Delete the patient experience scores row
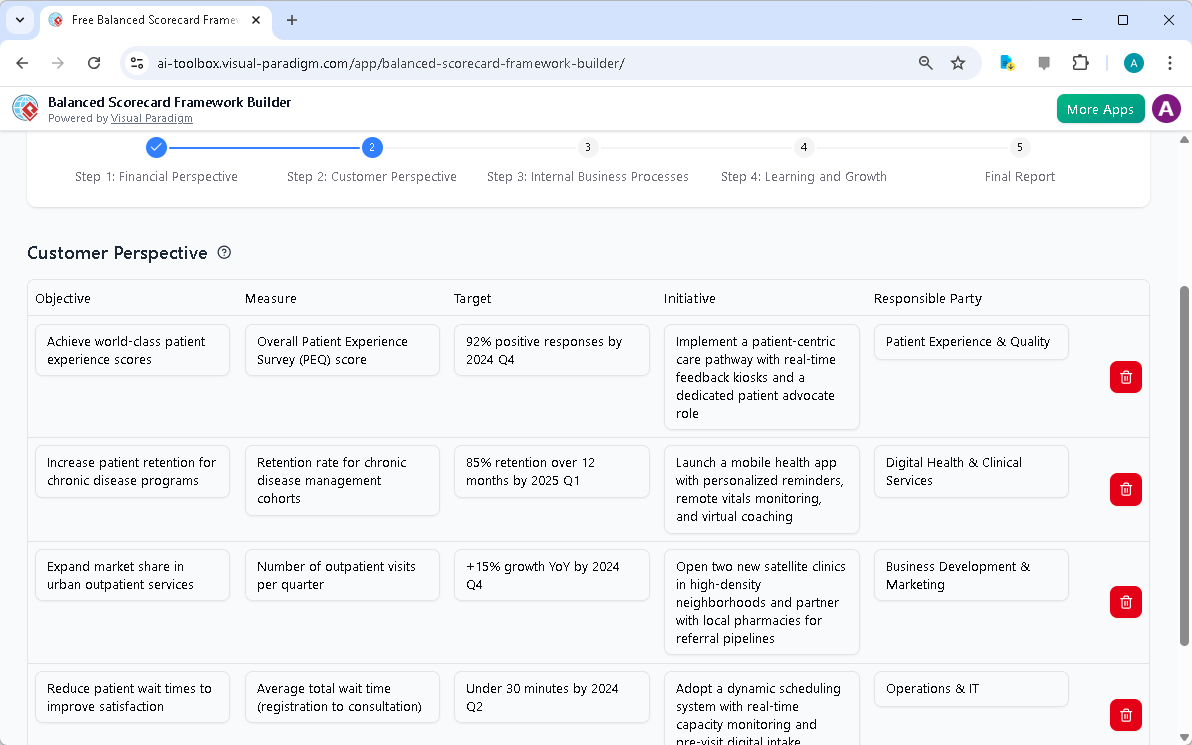 1125,377
